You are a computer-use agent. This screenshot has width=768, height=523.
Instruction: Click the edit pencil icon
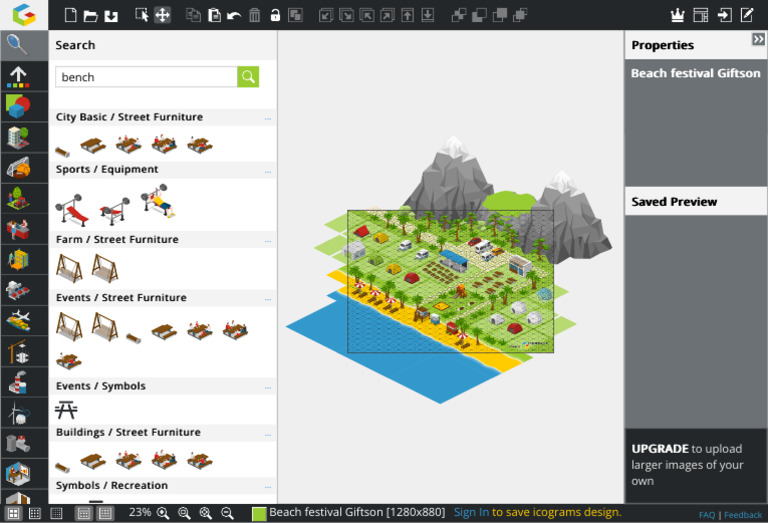coord(747,15)
